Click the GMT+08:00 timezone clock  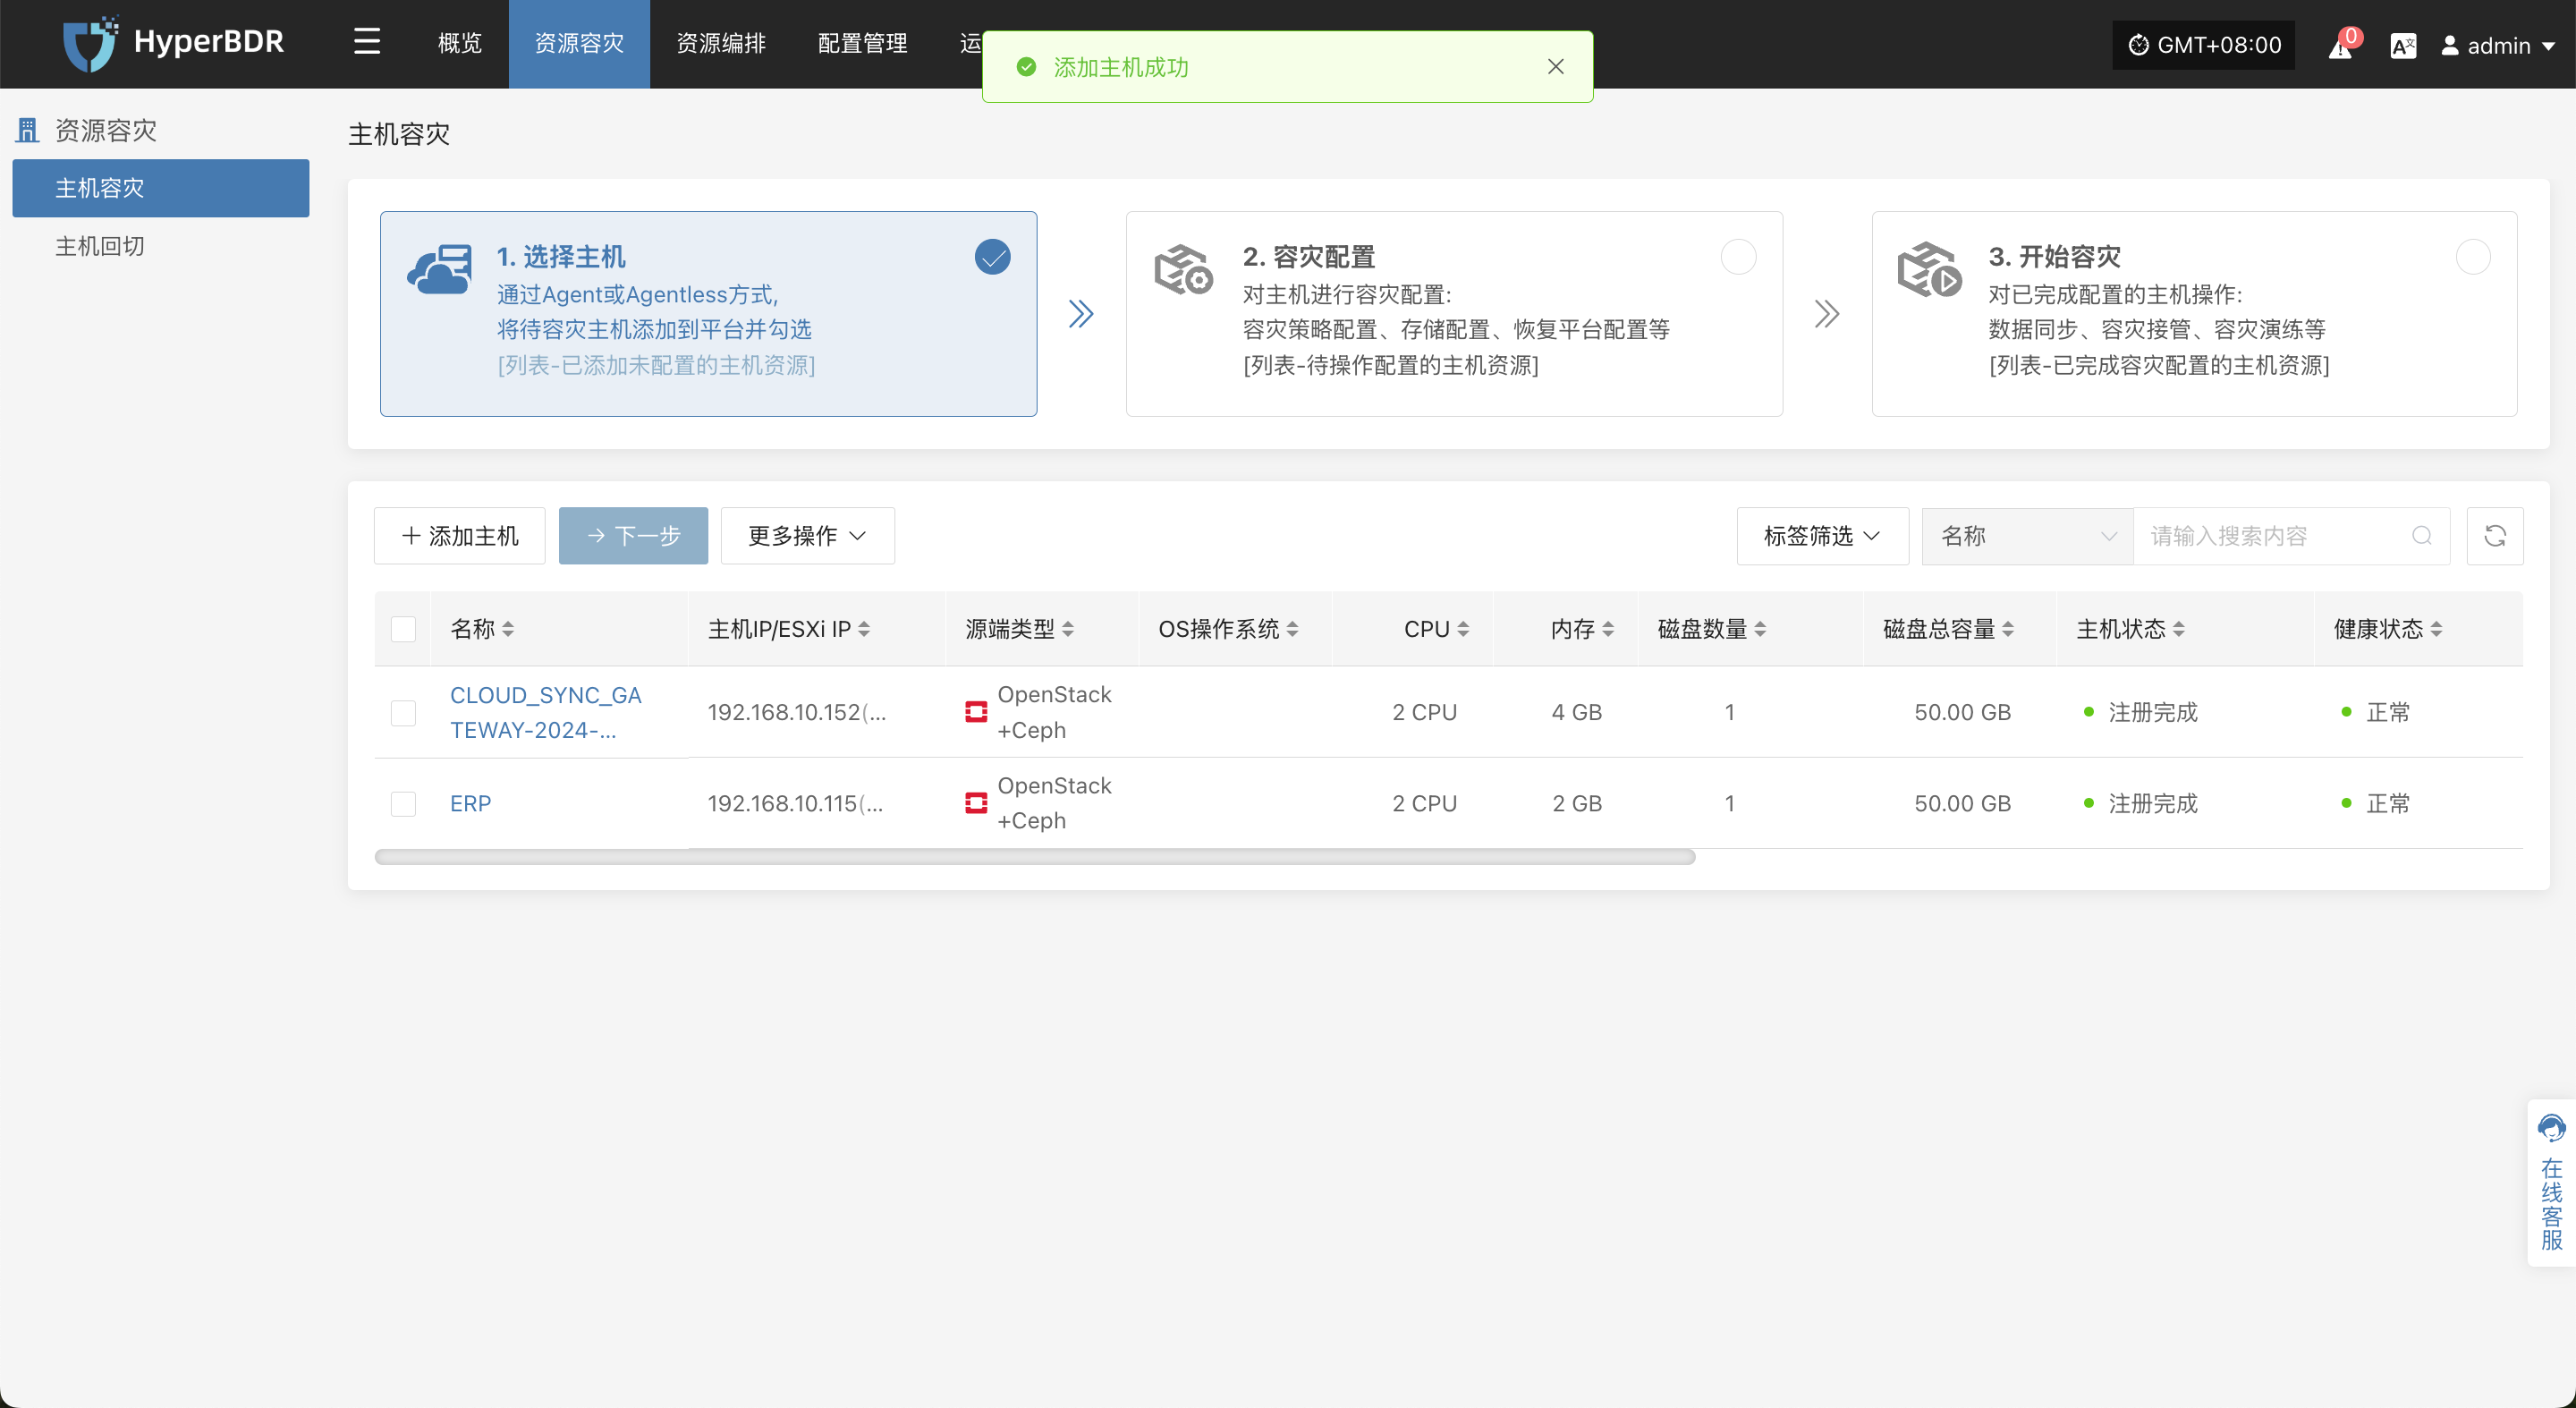pyautogui.click(x=2203, y=45)
